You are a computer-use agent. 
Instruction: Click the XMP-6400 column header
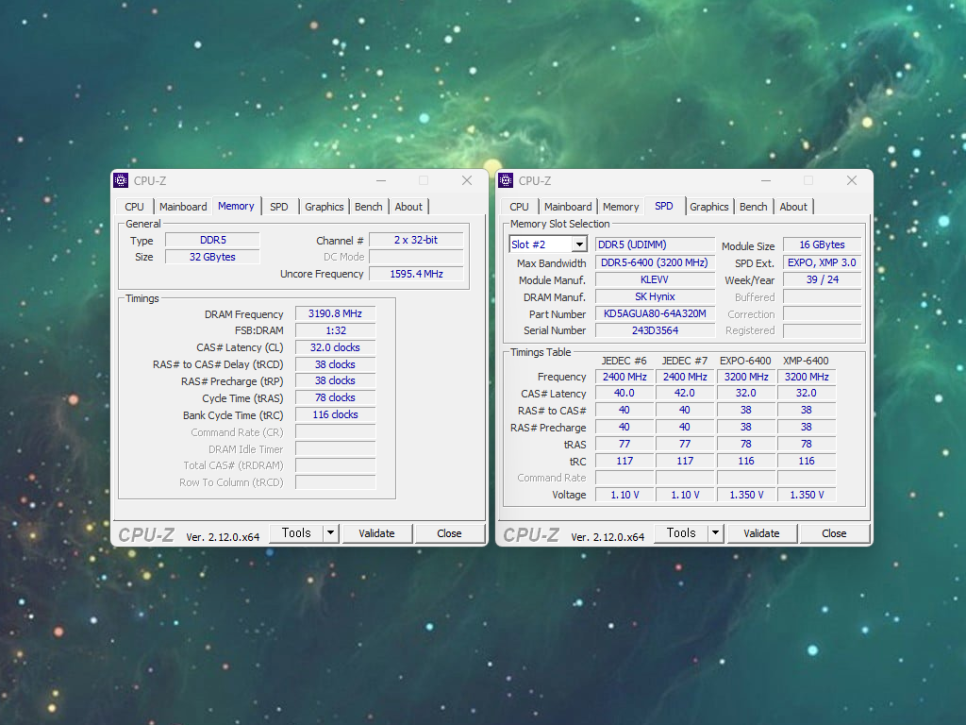(x=806, y=360)
